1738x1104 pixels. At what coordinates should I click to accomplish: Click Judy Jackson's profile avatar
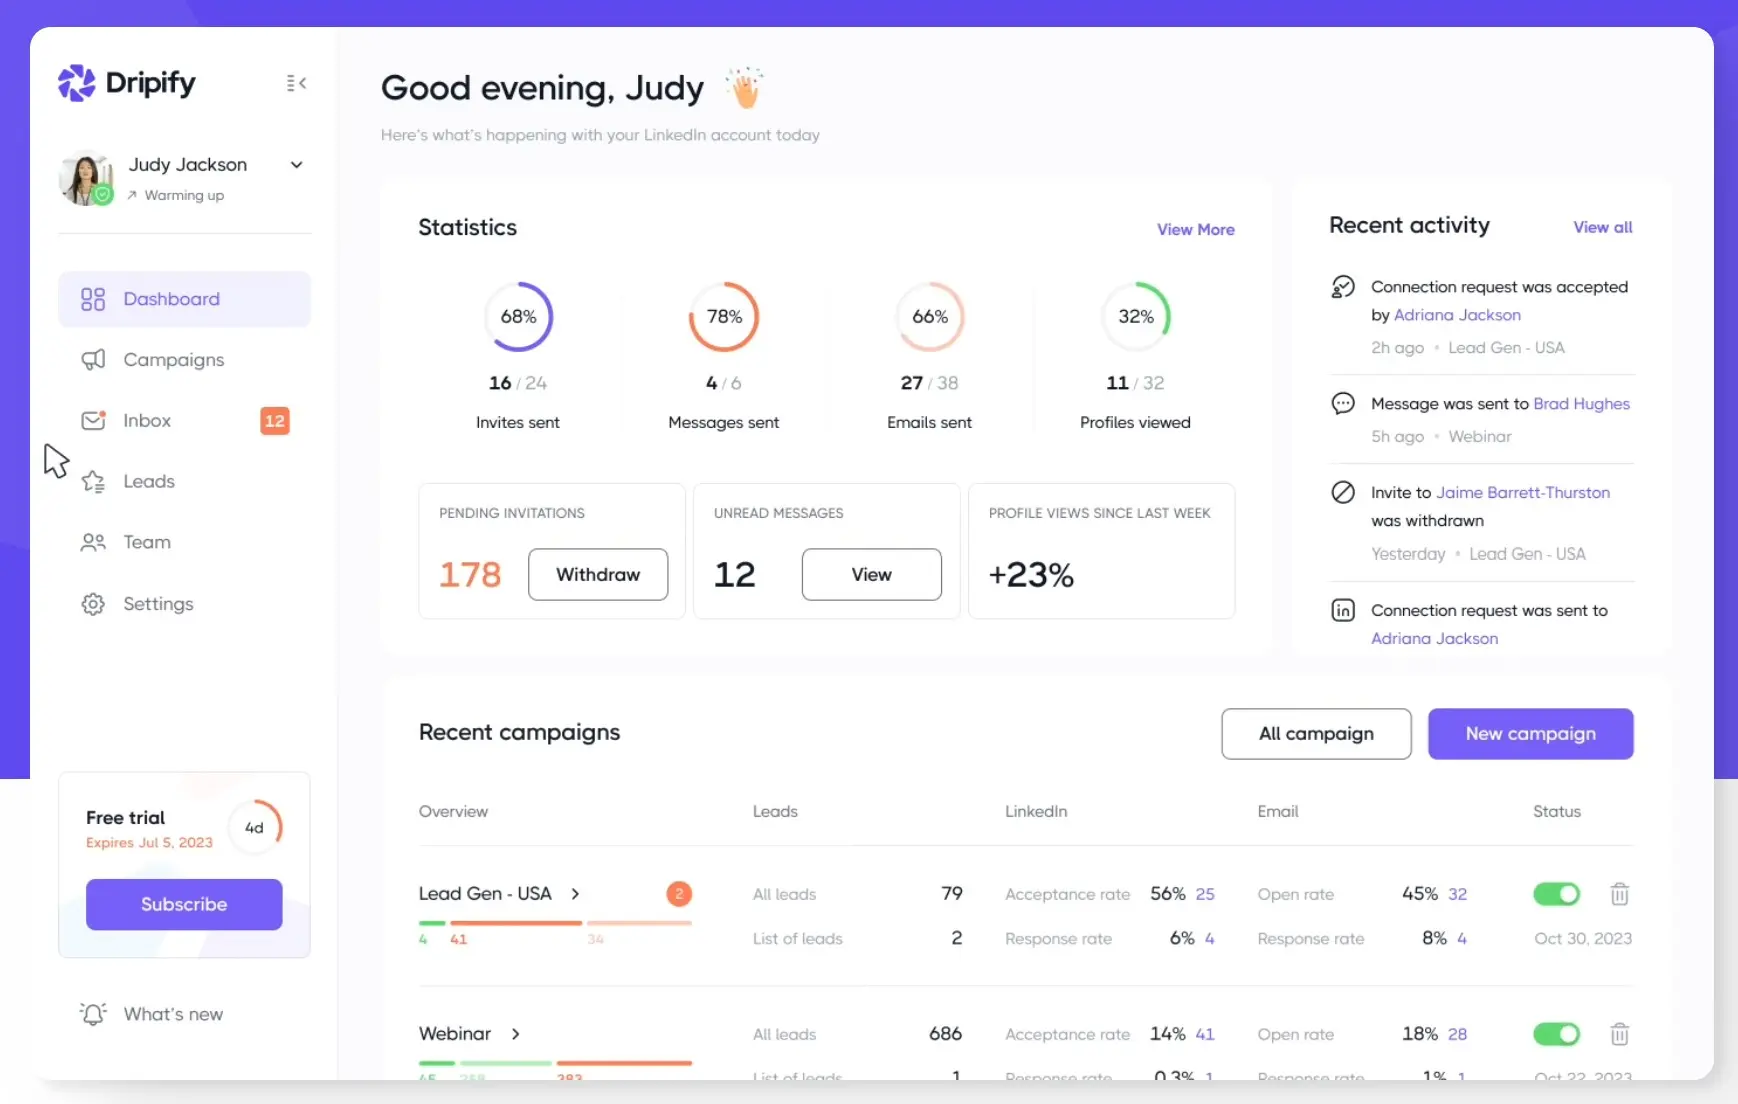(86, 178)
